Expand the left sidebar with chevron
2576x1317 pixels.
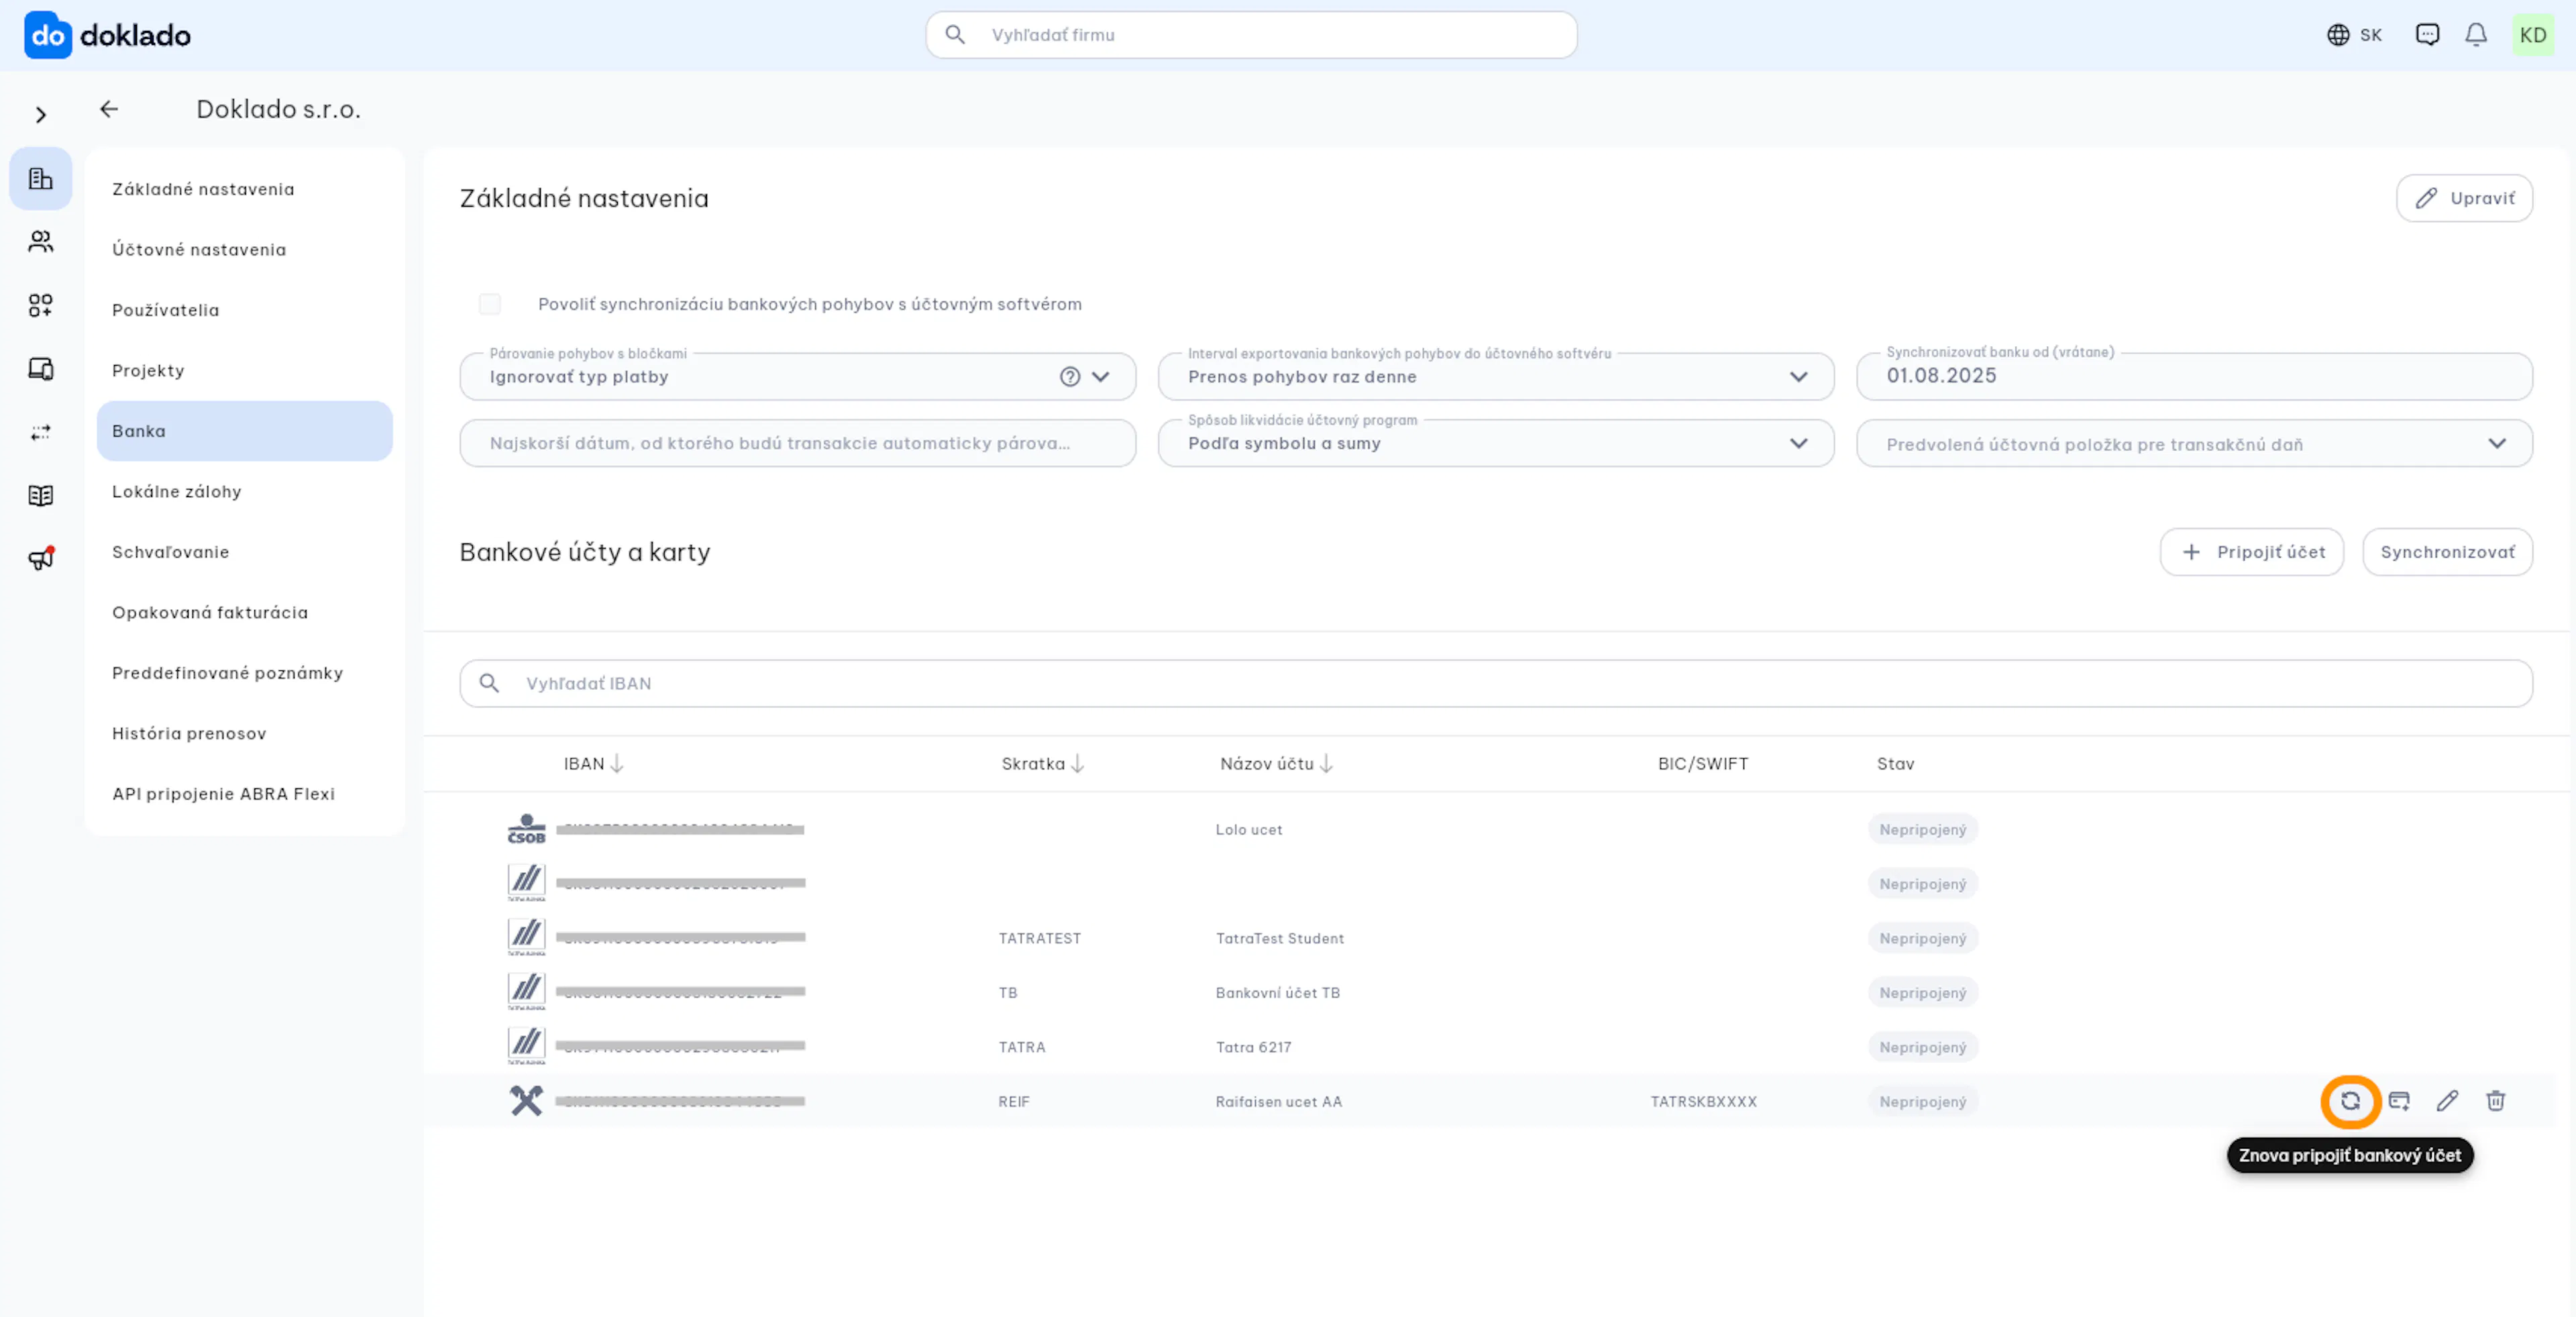pos(41,115)
